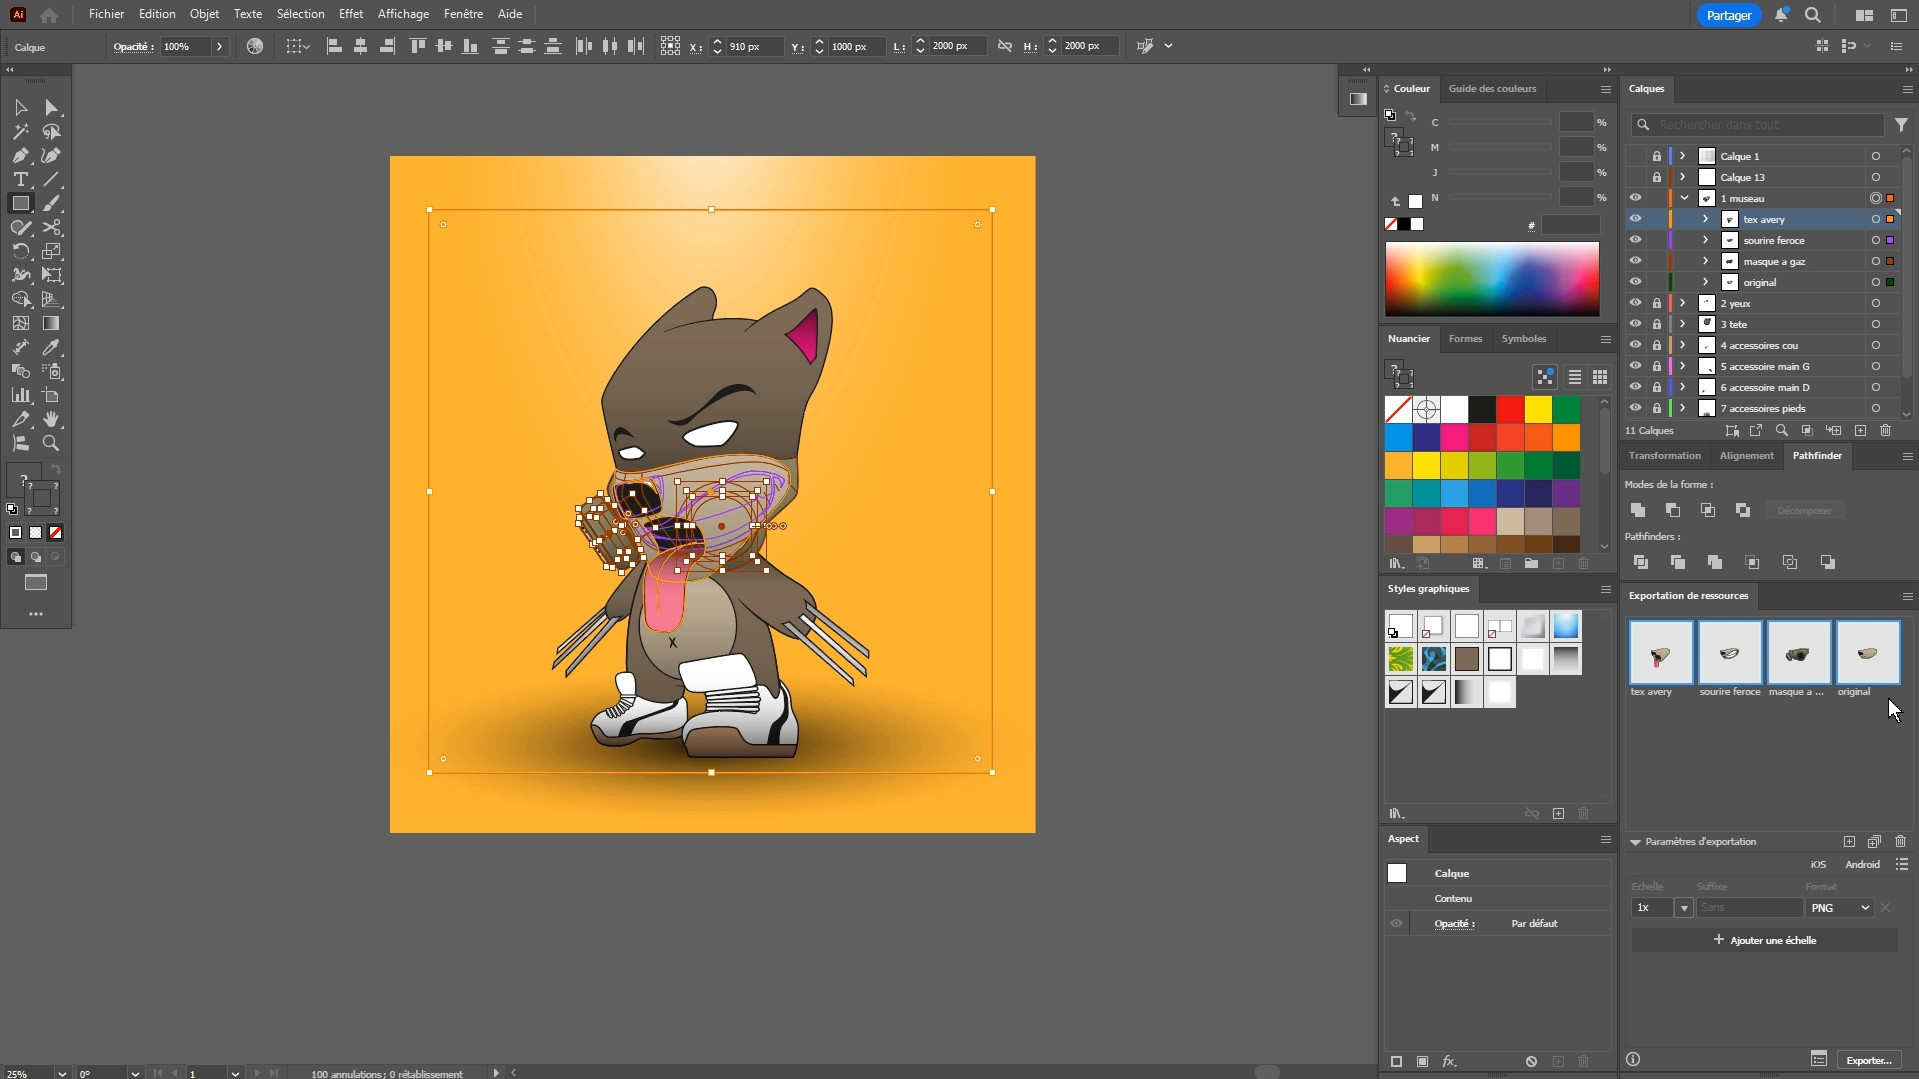The image size is (1919, 1079).
Task: Select the Mesh tool
Action: tap(20, 323)
